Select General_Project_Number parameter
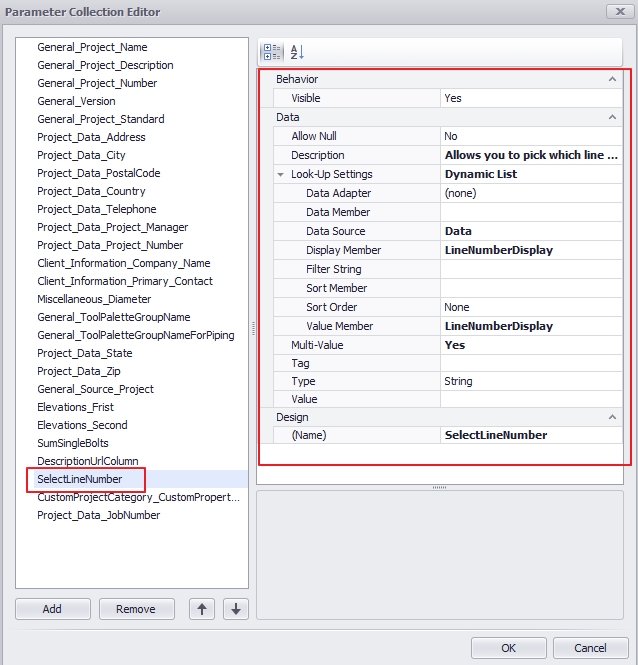This screenshot has width=638, height=665. 97,83
